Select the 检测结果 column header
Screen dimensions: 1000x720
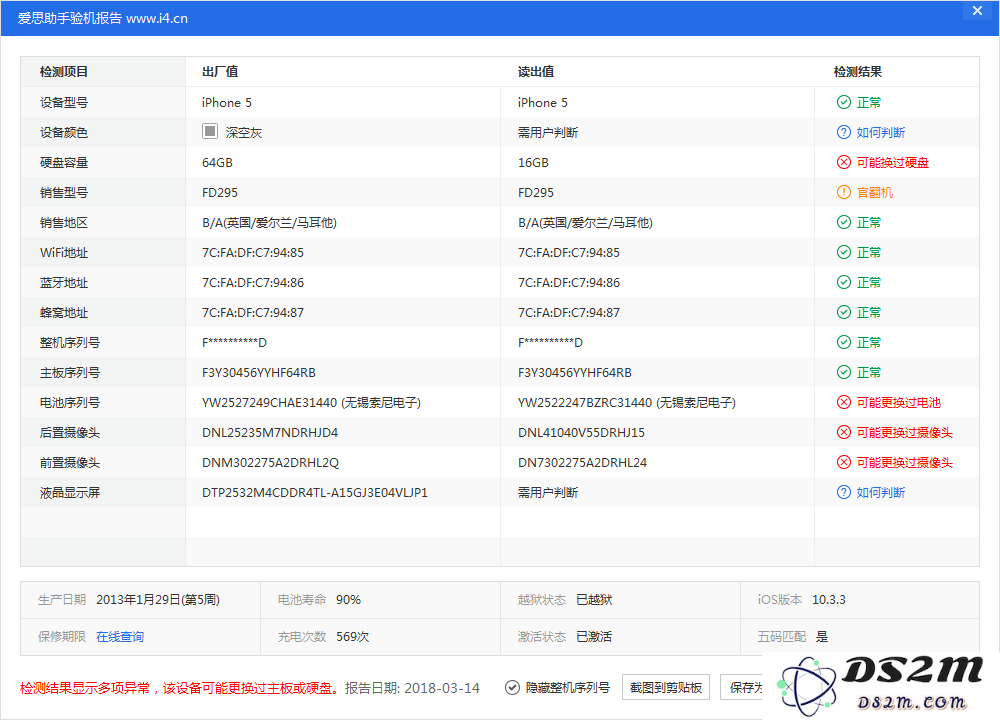coord(858,71)
